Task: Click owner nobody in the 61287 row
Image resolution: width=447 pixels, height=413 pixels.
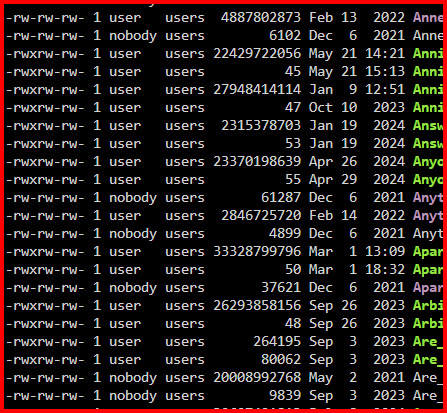Action: (x=133, y=198)
